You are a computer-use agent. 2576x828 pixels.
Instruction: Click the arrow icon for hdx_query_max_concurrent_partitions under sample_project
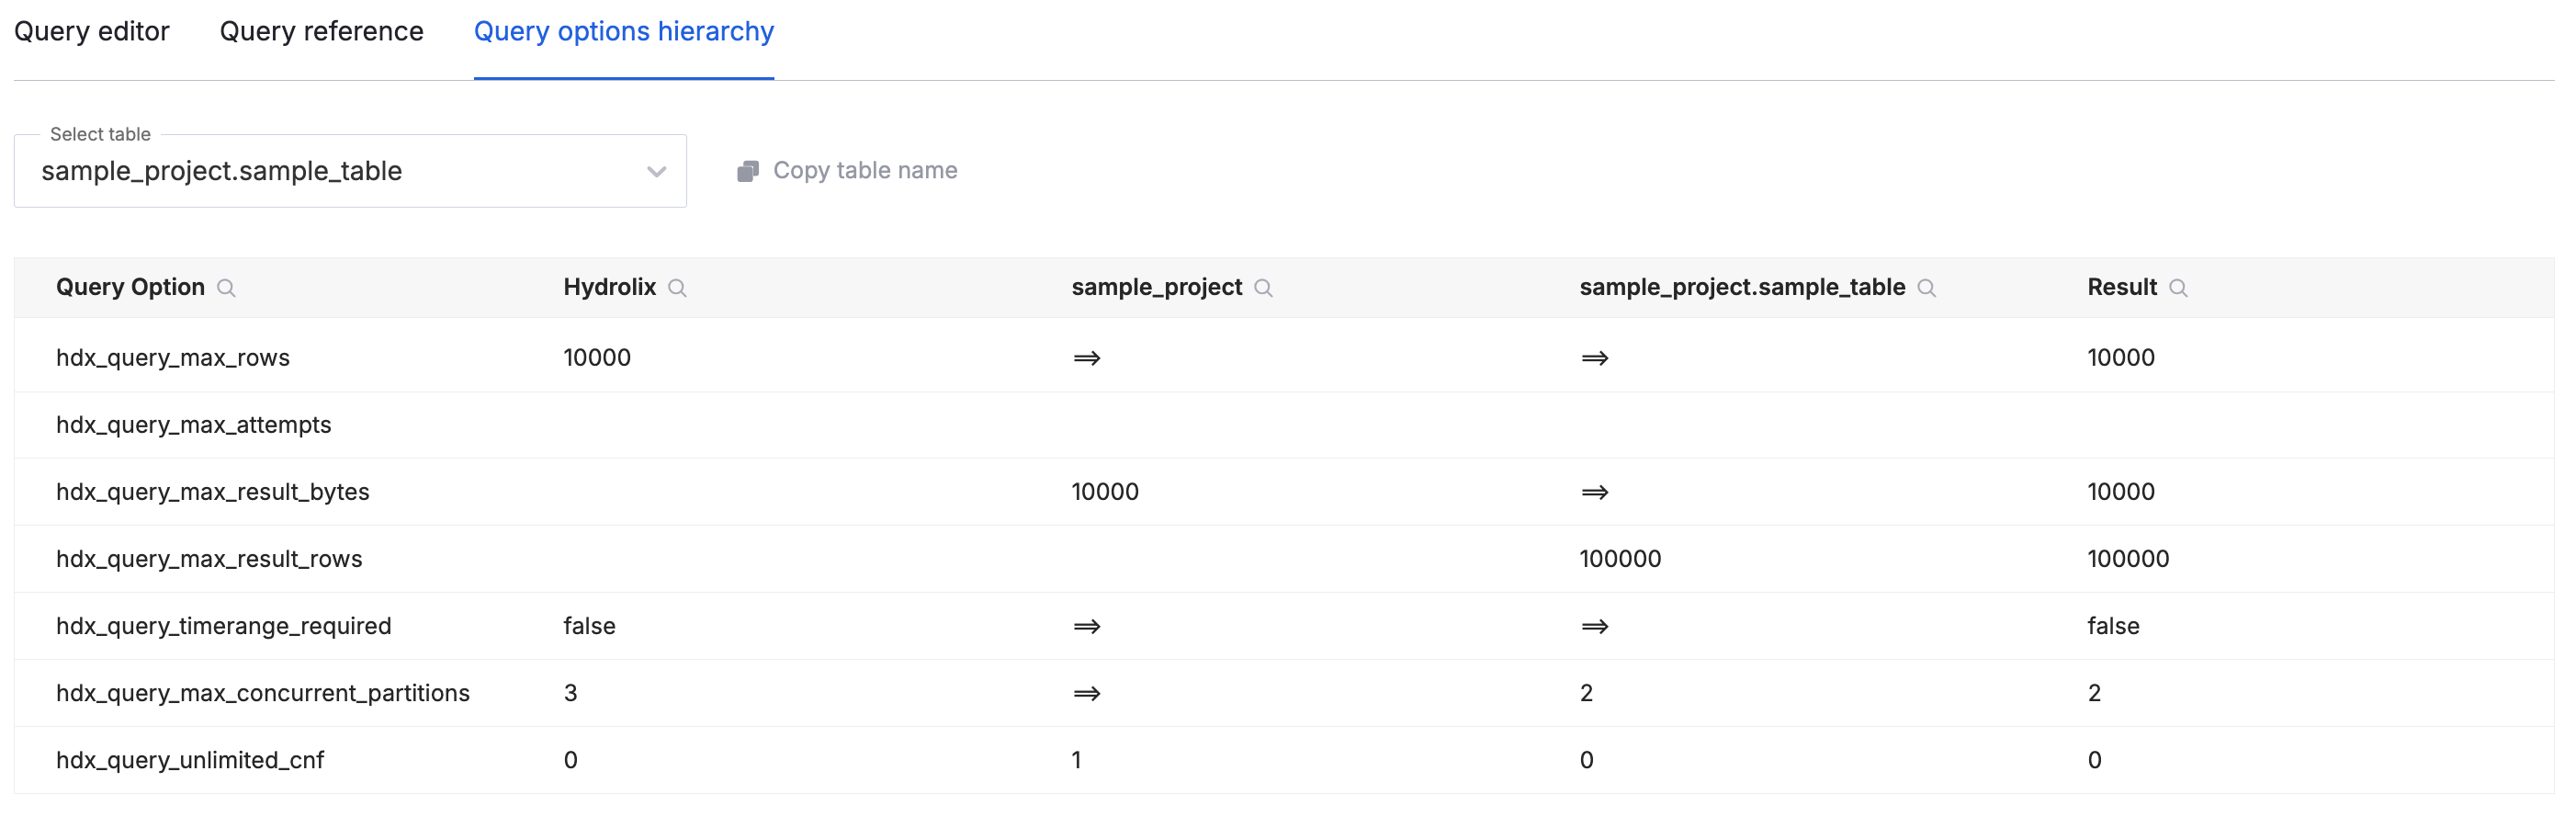pos(1086,692)
